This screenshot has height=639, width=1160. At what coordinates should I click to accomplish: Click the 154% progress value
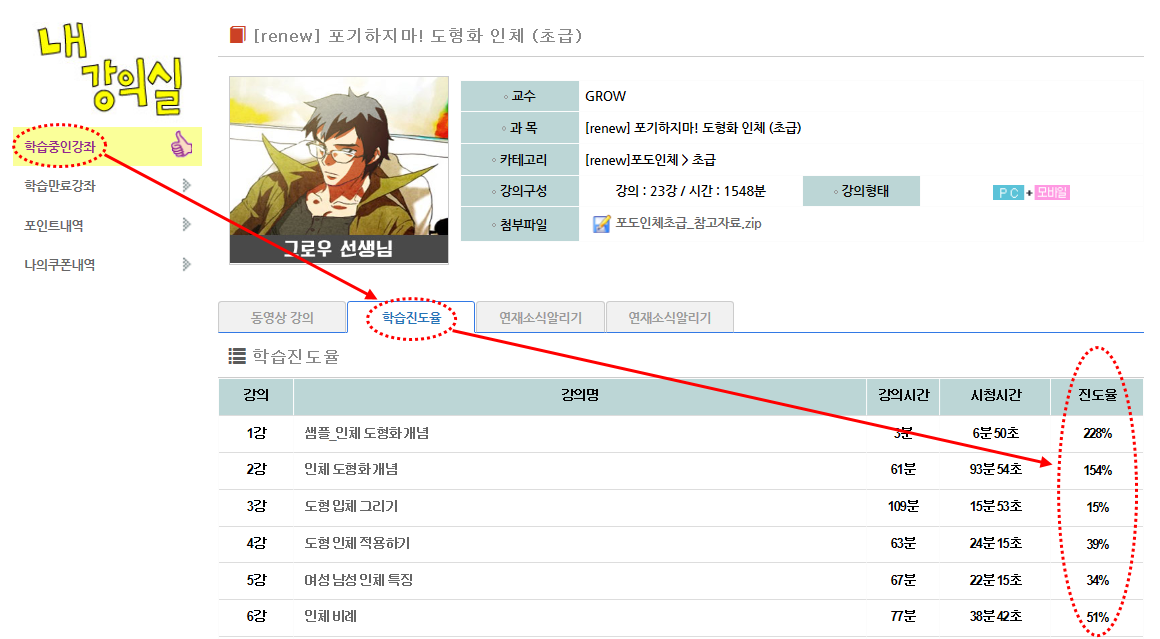pos(1097,470)
